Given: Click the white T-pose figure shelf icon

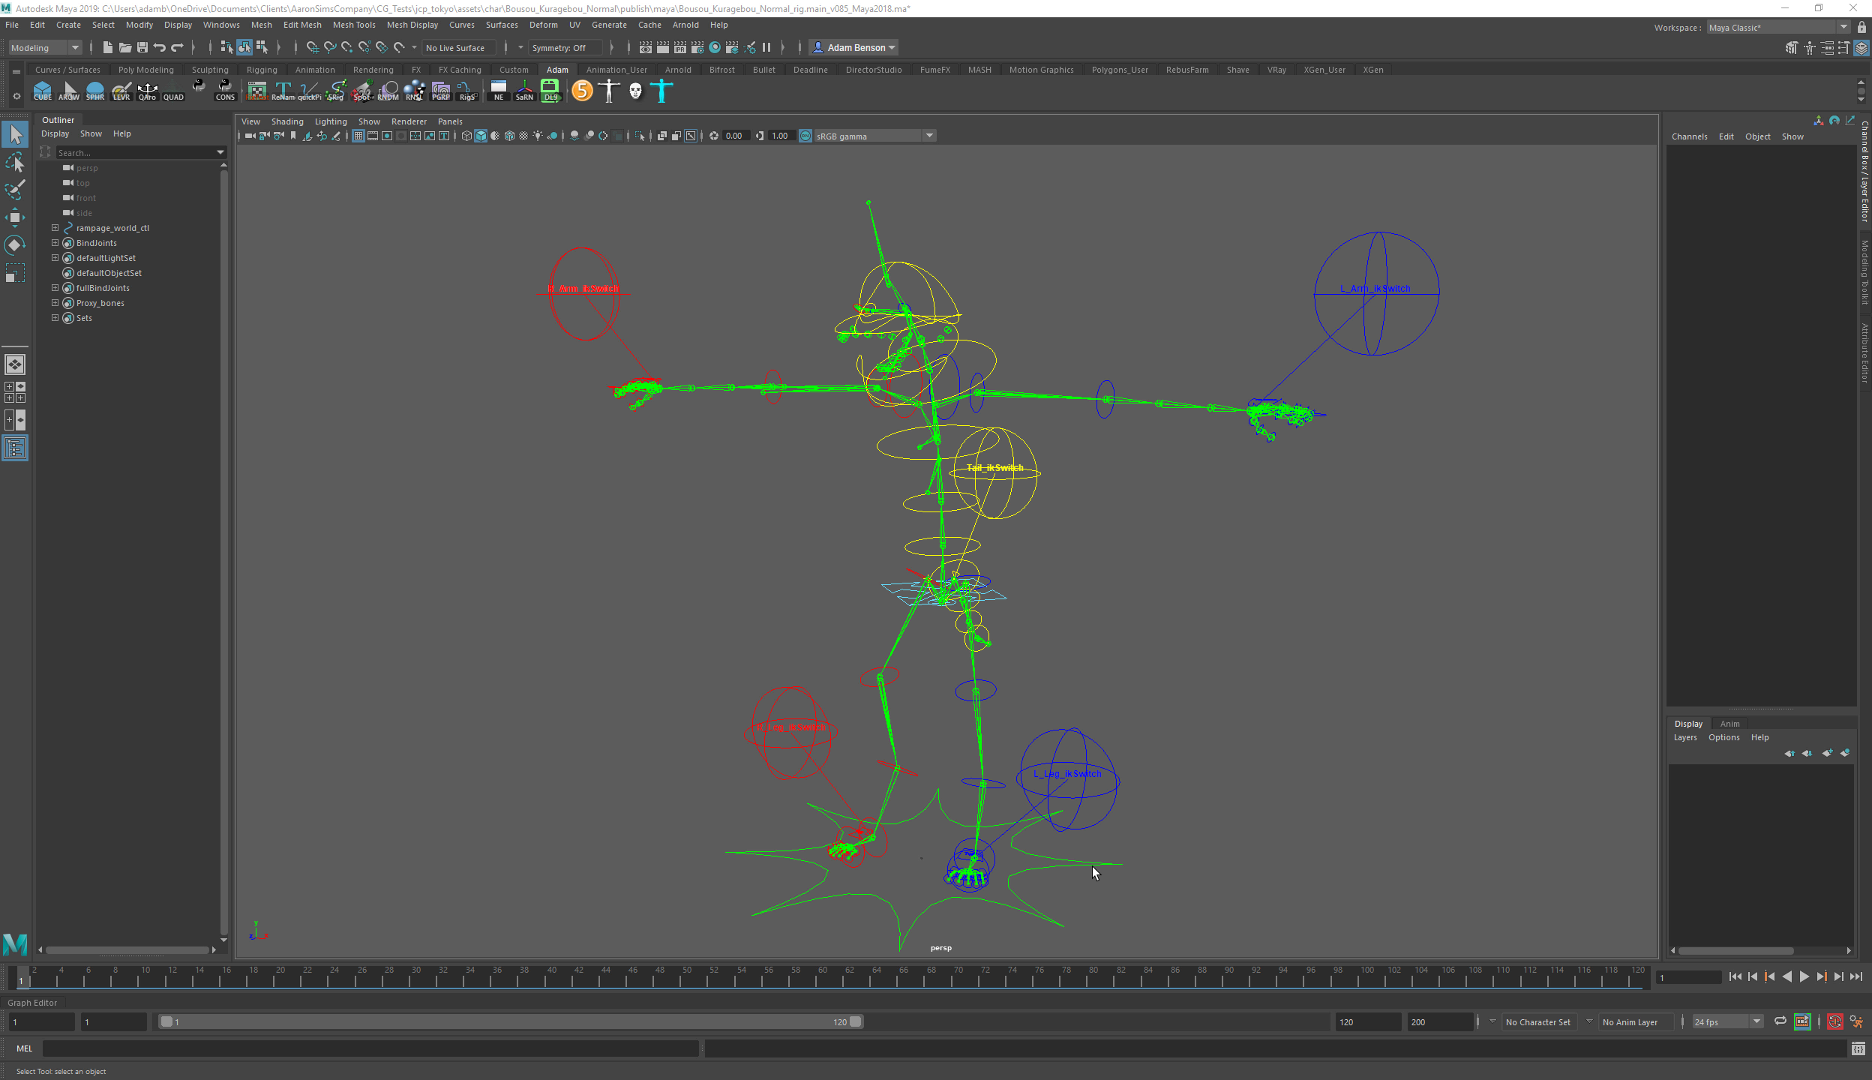Looking at the screenshot, I should click(x=609, y=91).
